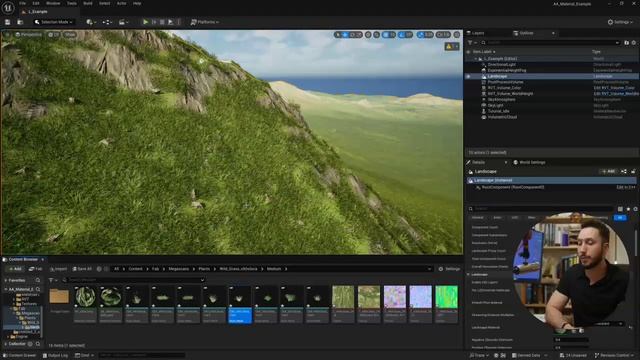This screenshot has height=360, width=640.
Task: Open the Help menu
Action: point(137,3)
